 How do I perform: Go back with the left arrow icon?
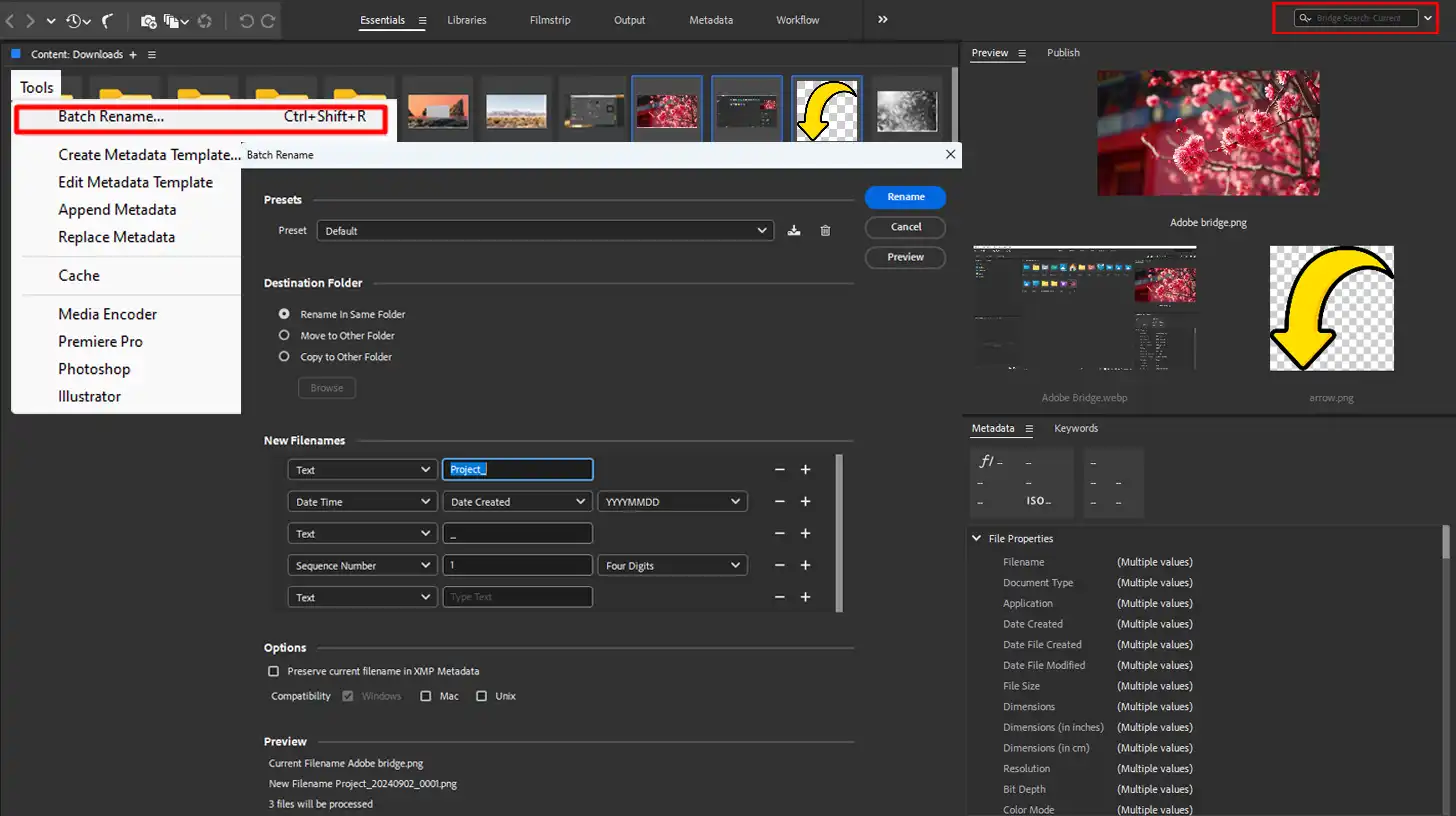pyautogui.click(x=11, y=20)
